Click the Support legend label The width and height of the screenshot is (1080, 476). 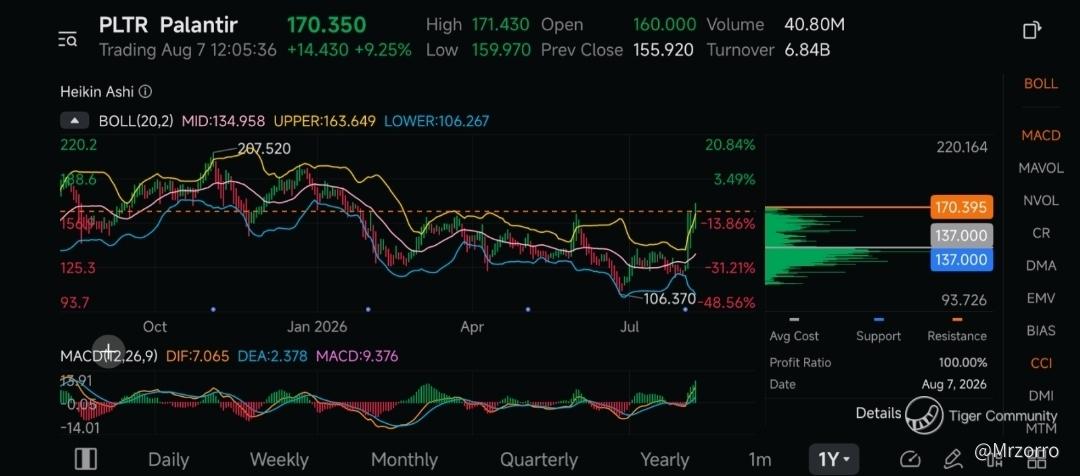pos(878,336)
